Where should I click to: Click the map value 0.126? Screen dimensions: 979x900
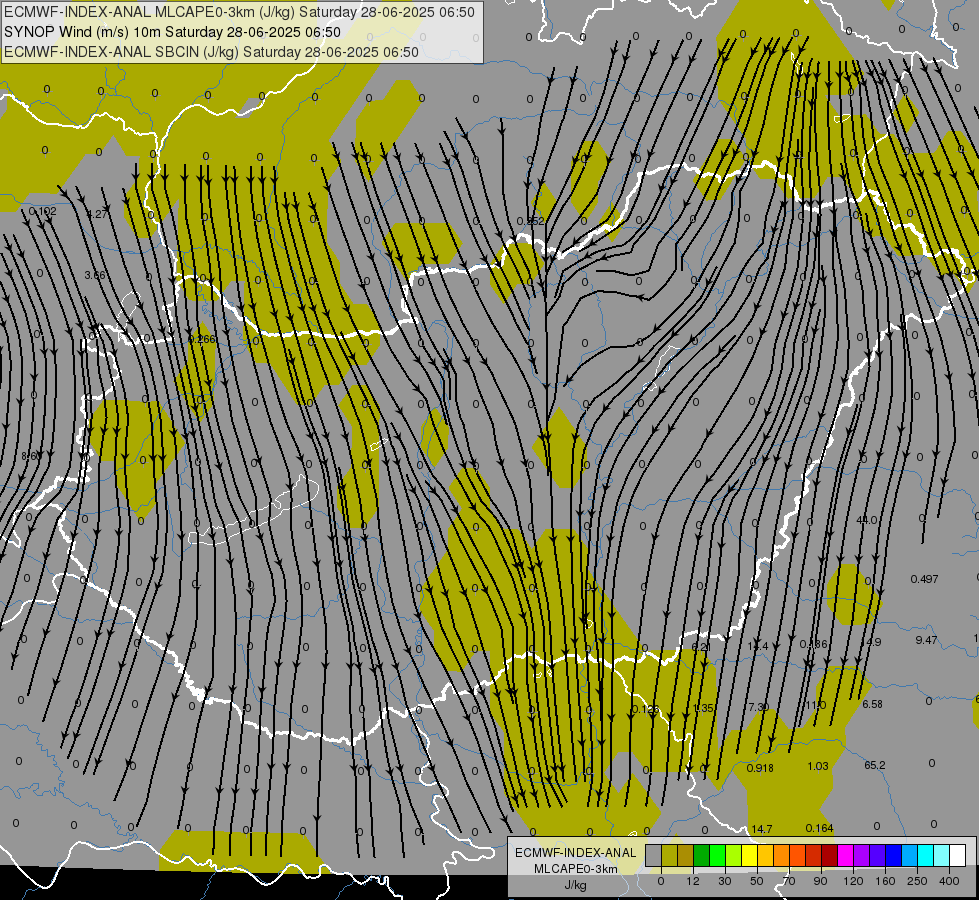click(645, 709)
